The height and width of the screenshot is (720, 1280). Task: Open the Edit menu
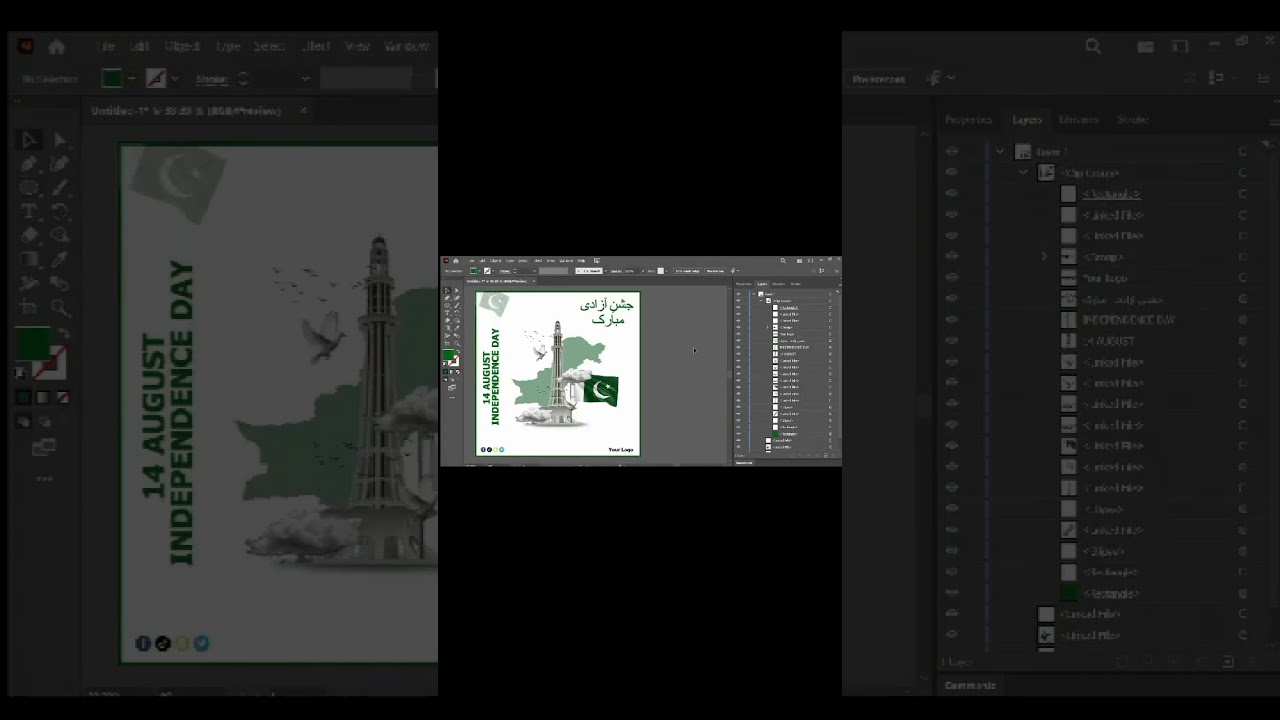tap(140, 46)
